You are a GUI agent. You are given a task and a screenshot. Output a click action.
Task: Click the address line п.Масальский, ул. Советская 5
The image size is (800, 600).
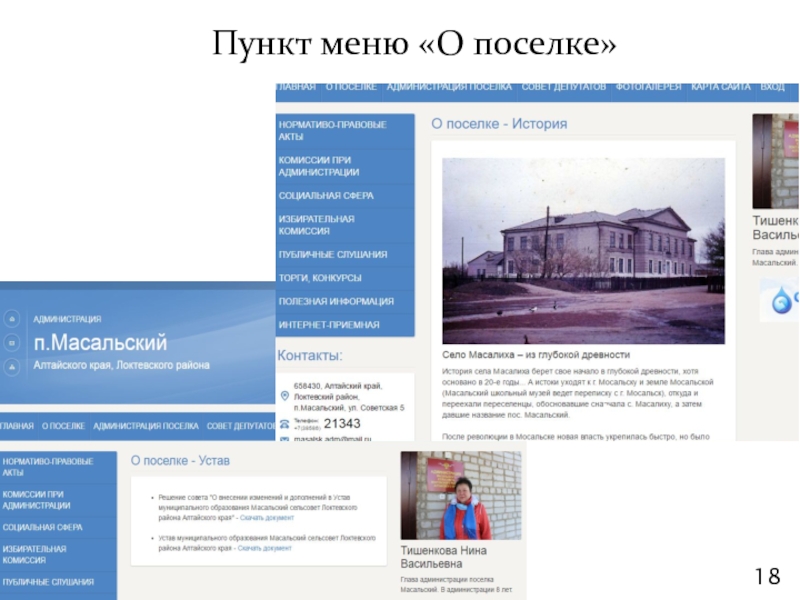[349, 408]
